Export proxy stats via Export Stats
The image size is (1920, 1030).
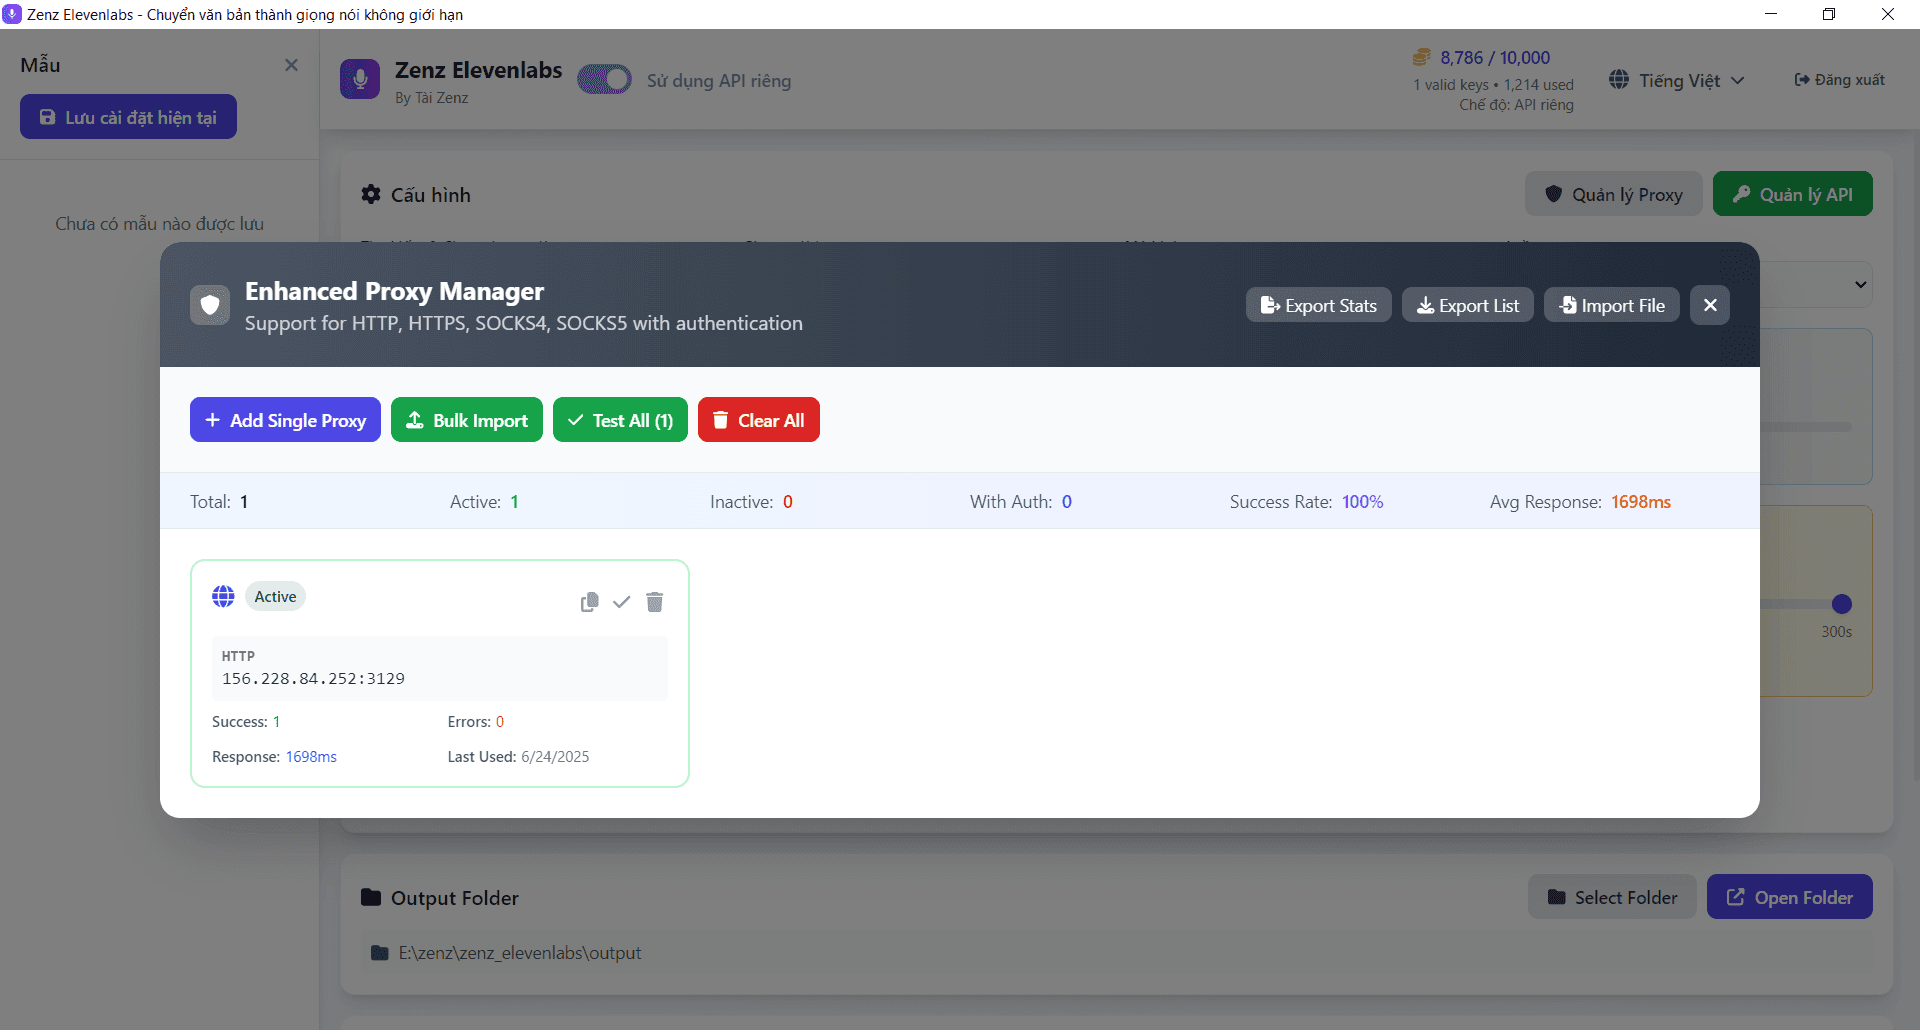point(1318,305)
